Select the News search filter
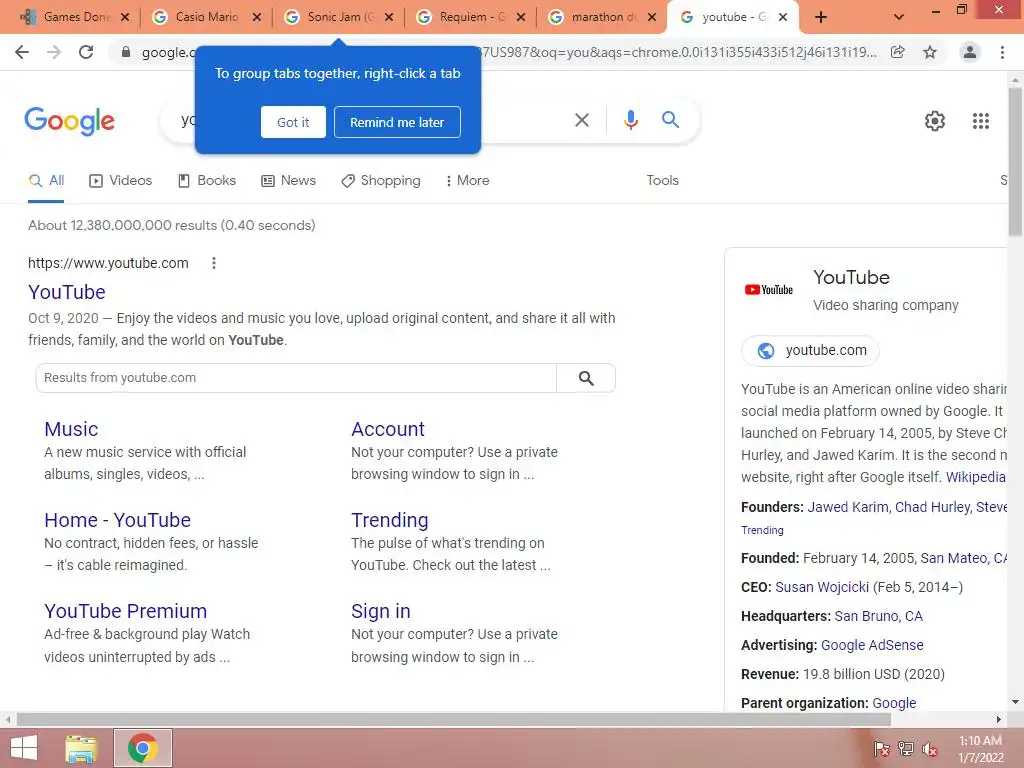Image resolution: width=1024 pixels, height=768 pixels. pyautogui.click(x=288, y=181)
